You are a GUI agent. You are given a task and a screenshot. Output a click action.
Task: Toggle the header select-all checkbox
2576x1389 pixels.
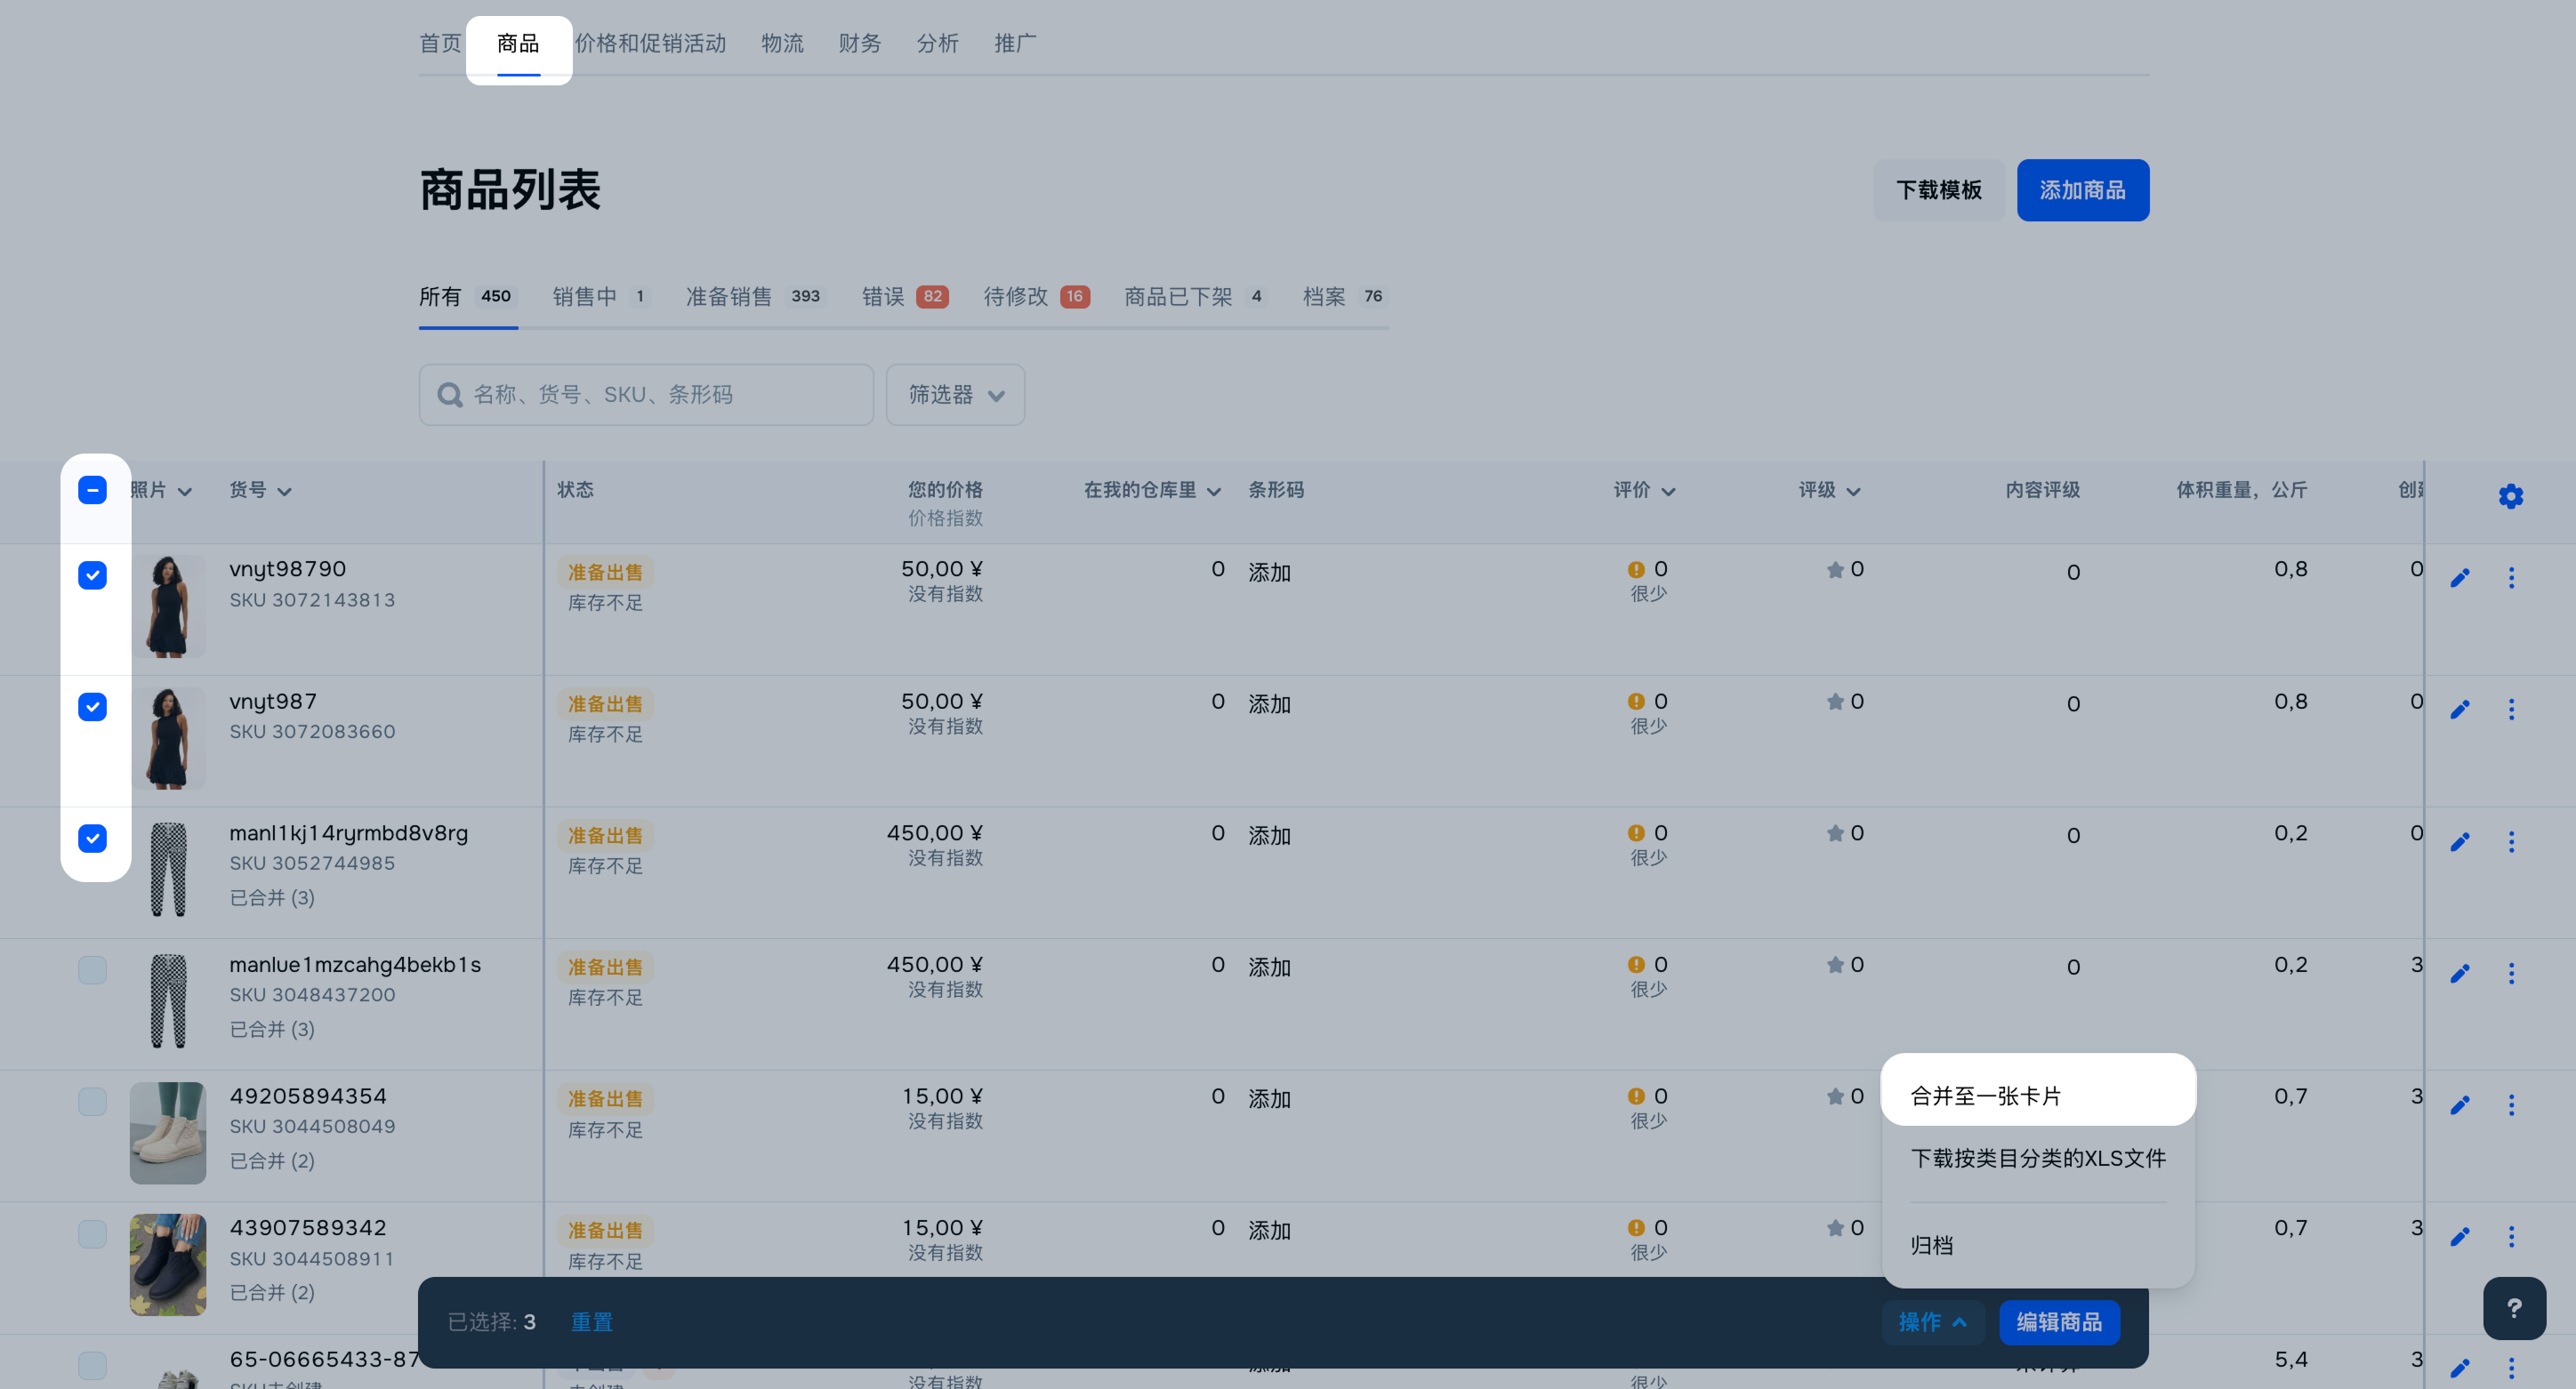click(92, 490)
